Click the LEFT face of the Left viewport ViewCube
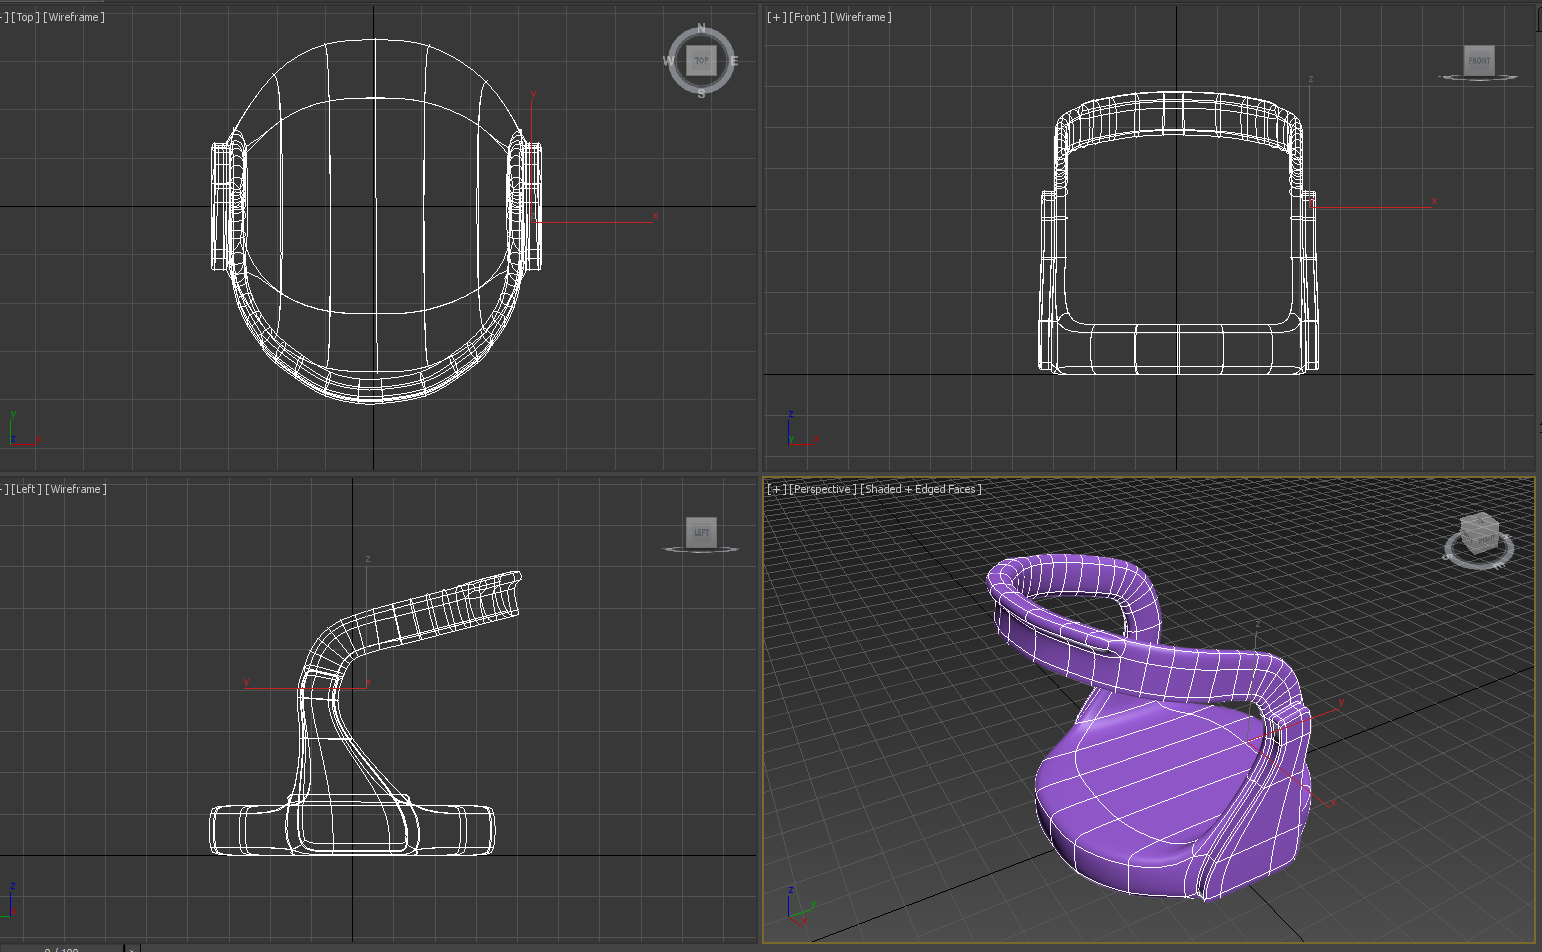This screenshot has height=952, width=1542. pos(701,532)
